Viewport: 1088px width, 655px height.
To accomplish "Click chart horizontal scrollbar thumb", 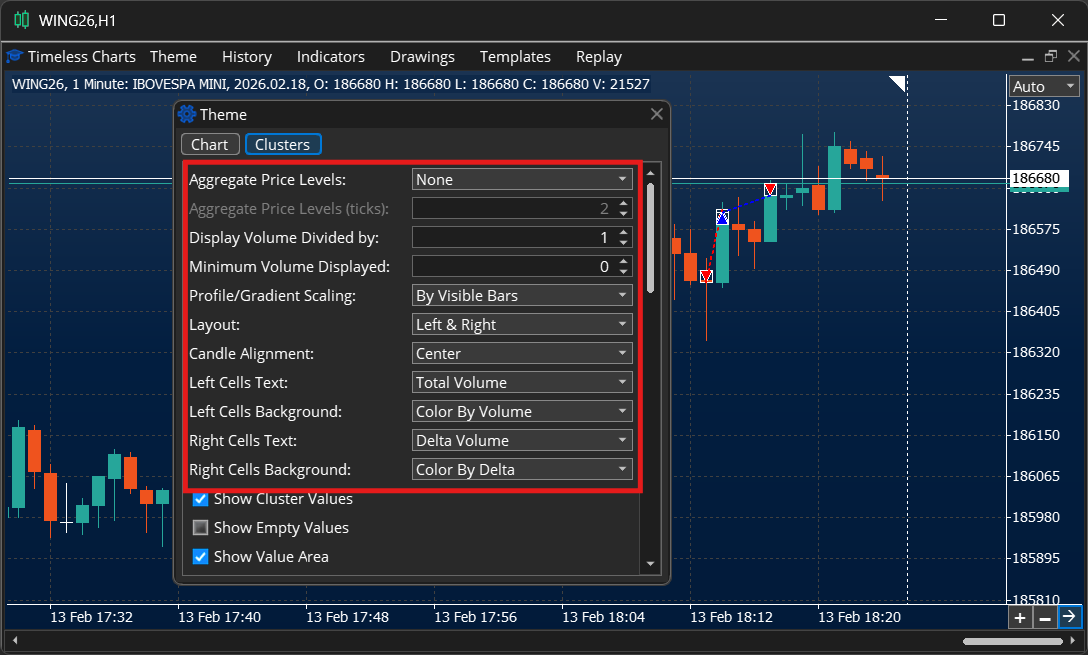I will point(1012,641).
